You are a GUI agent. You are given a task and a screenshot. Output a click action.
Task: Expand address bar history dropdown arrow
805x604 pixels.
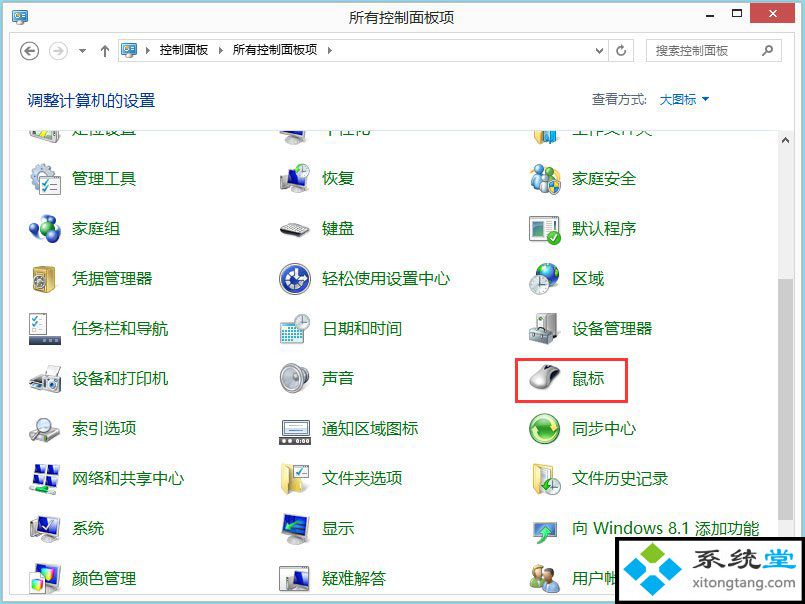pos(599,50)
